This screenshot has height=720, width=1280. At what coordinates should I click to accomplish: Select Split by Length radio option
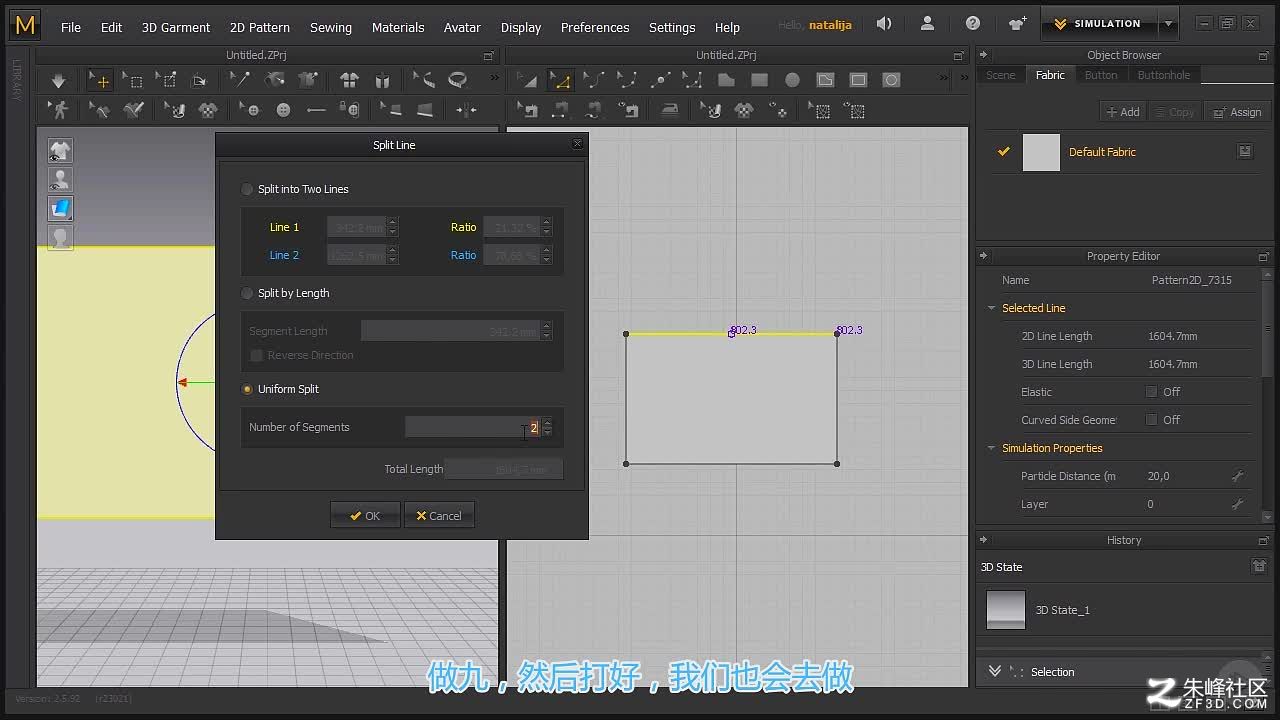pos(247,293)
